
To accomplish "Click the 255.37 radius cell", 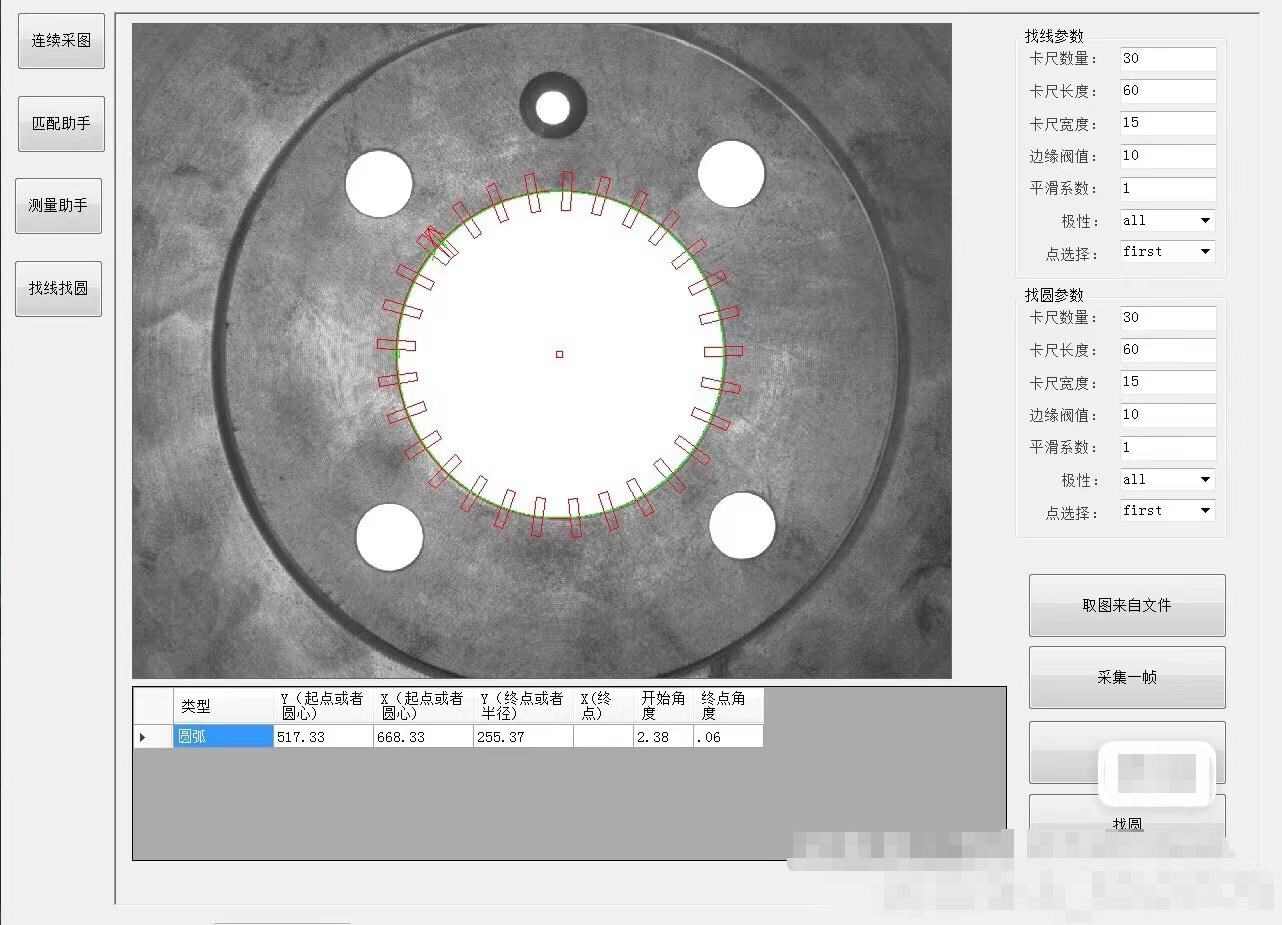I will point(523,737).
